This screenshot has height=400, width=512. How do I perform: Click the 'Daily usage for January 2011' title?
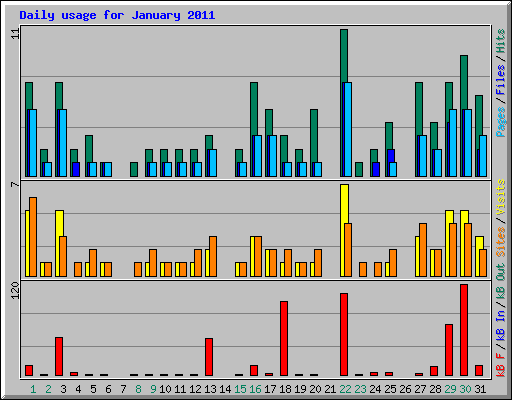(x=117, y=15)
